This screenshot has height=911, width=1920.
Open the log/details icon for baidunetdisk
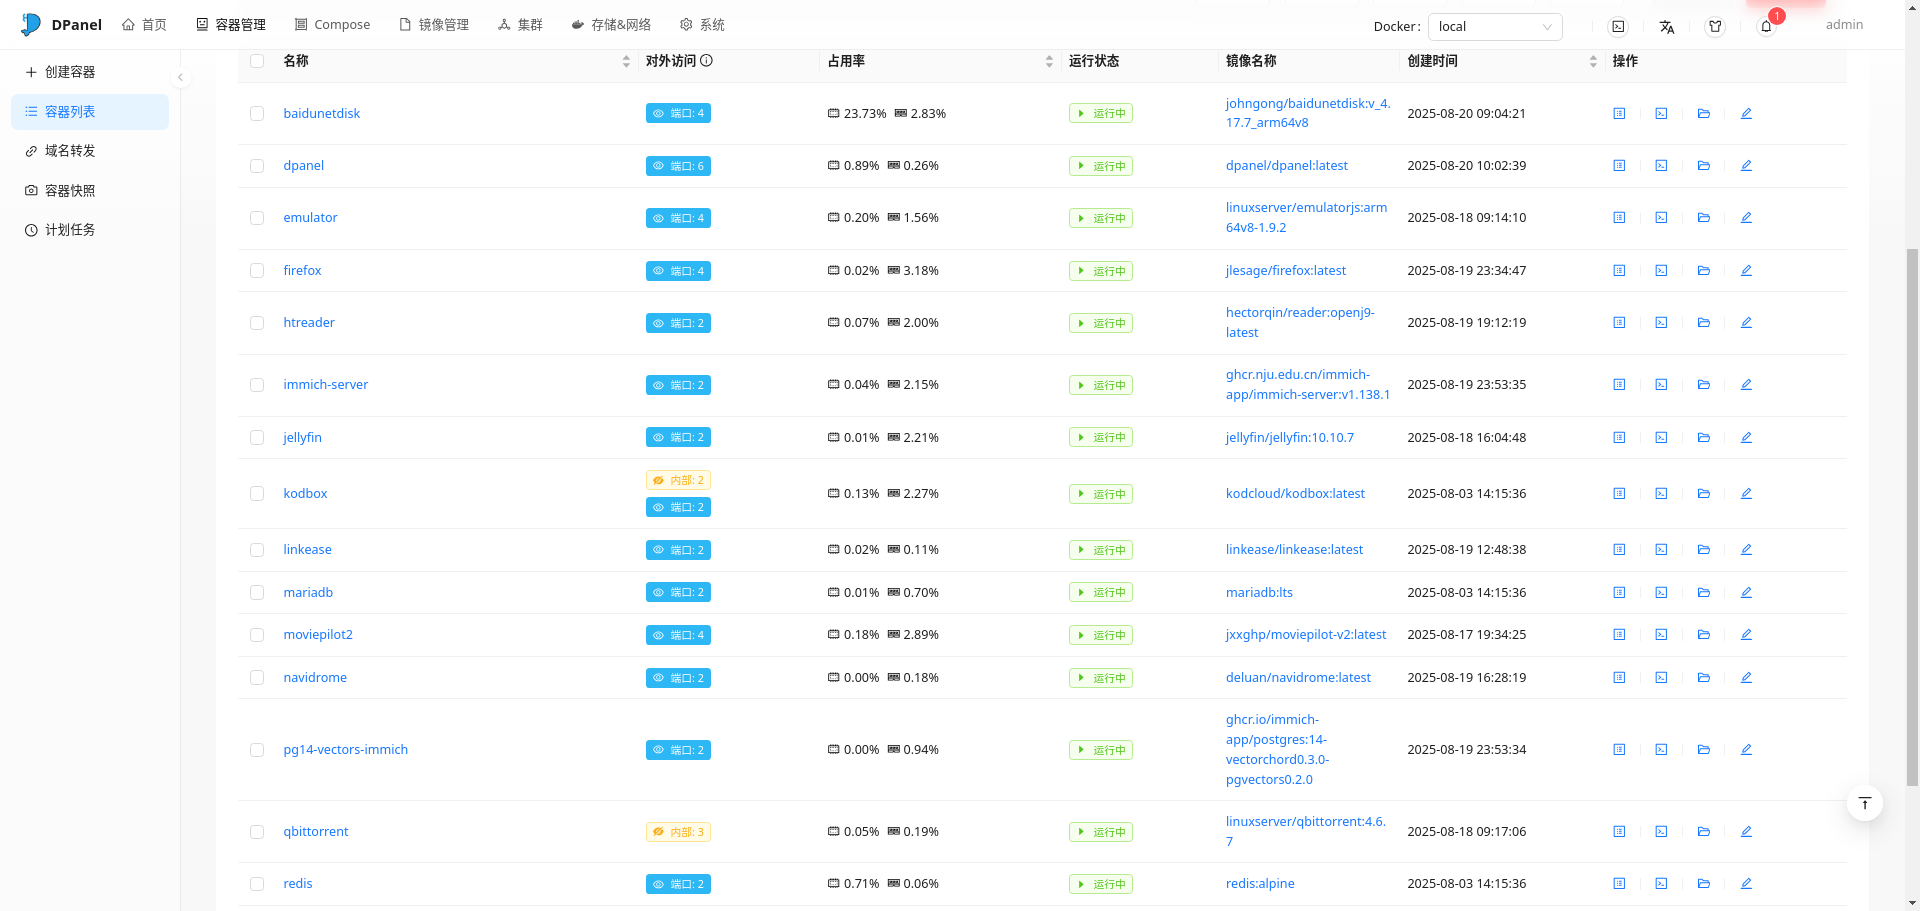[1619, 114]
